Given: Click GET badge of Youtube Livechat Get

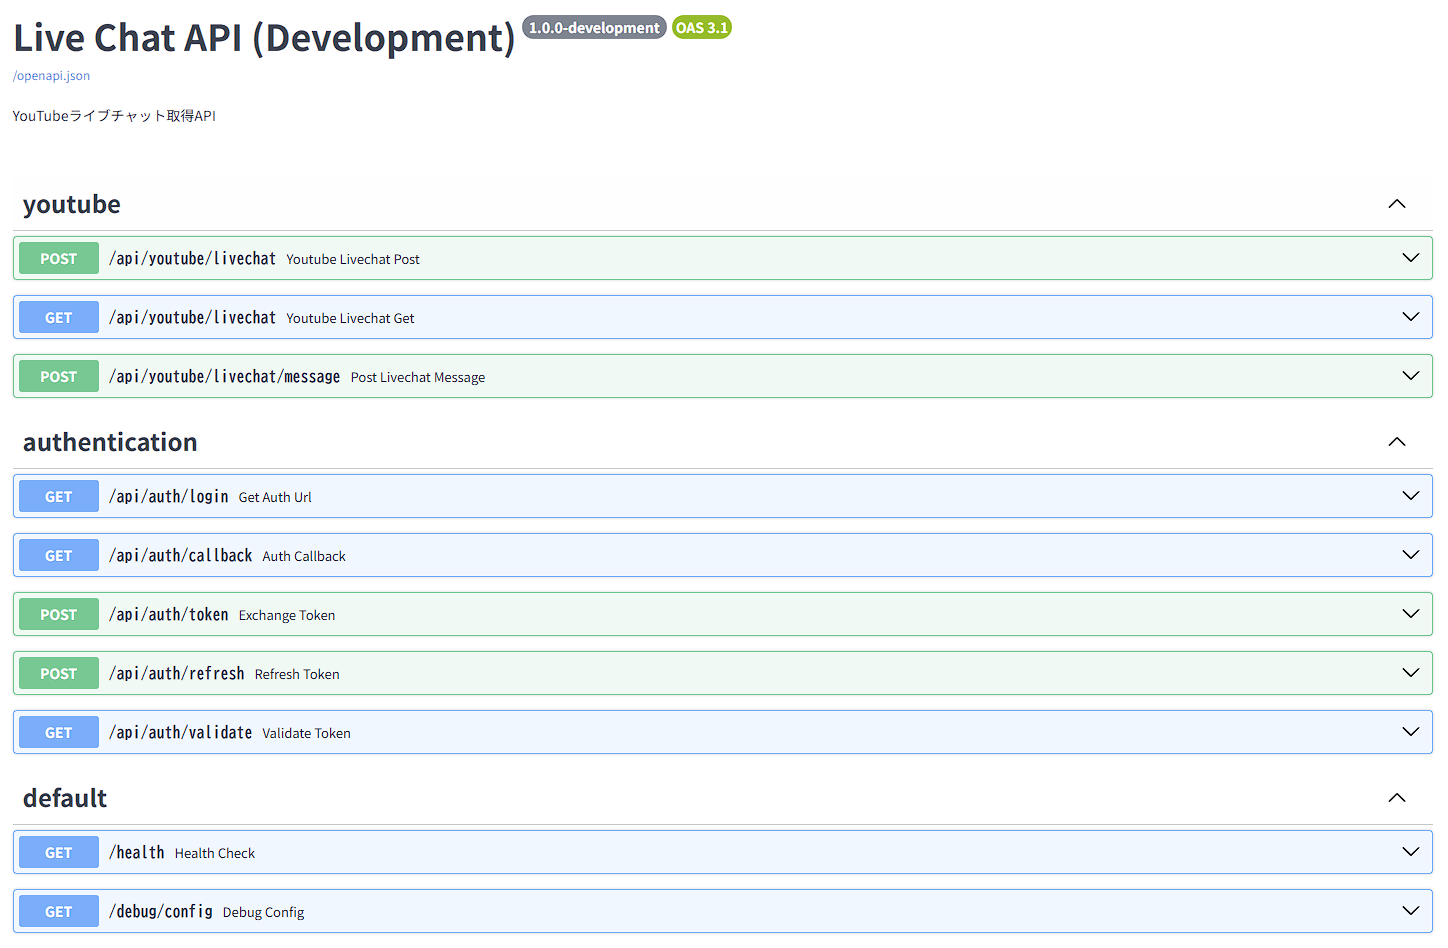Looking at the screenshot, I should [59, 317].
